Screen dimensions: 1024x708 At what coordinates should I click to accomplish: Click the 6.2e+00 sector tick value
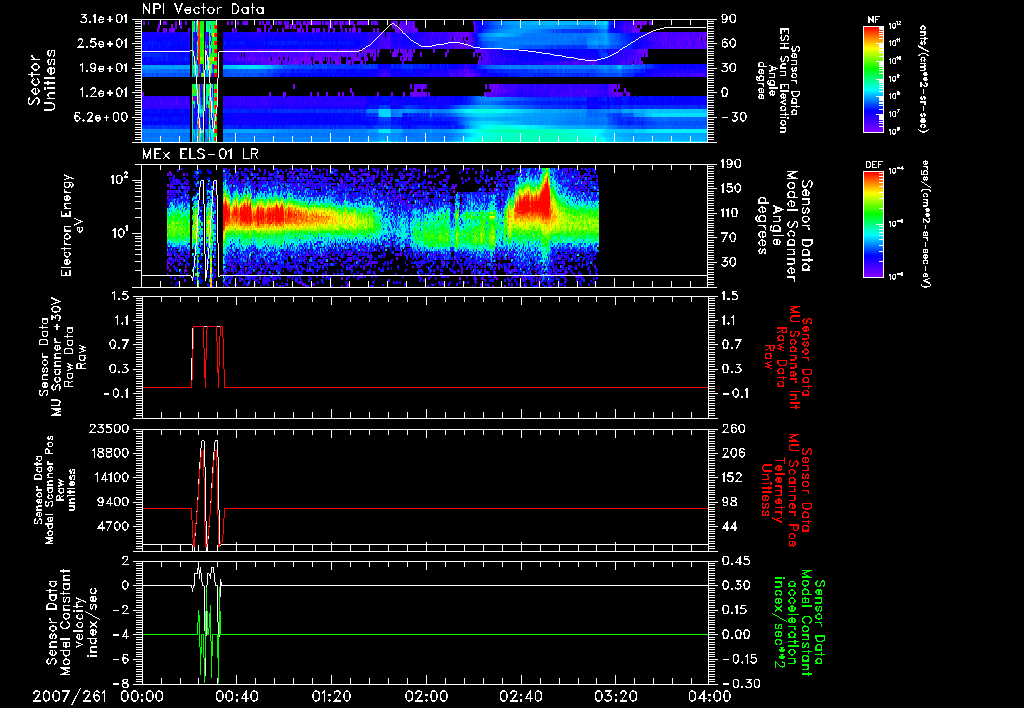103,117
